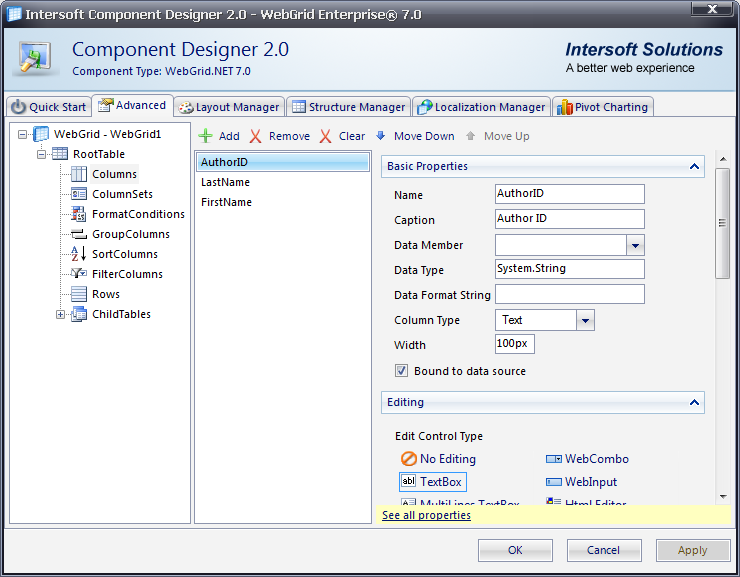Switch to the Layout Manager tab
This screenshot has width=740, height=577.
229,107
